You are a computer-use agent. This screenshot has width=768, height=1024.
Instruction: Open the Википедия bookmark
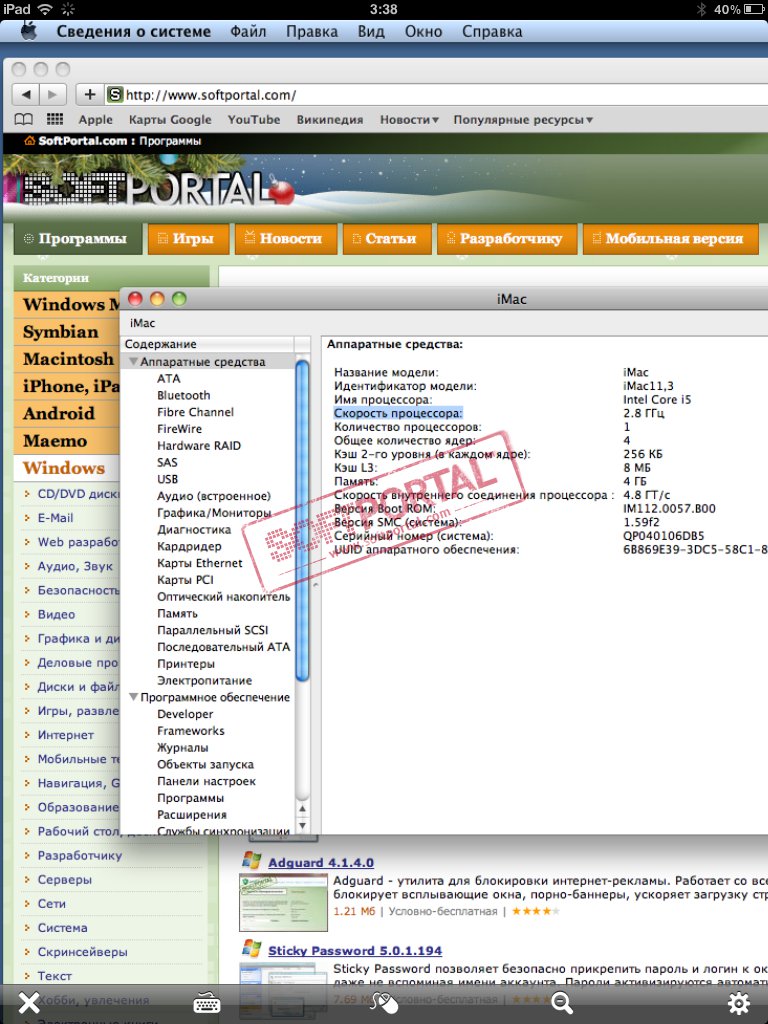pos(329,120)
